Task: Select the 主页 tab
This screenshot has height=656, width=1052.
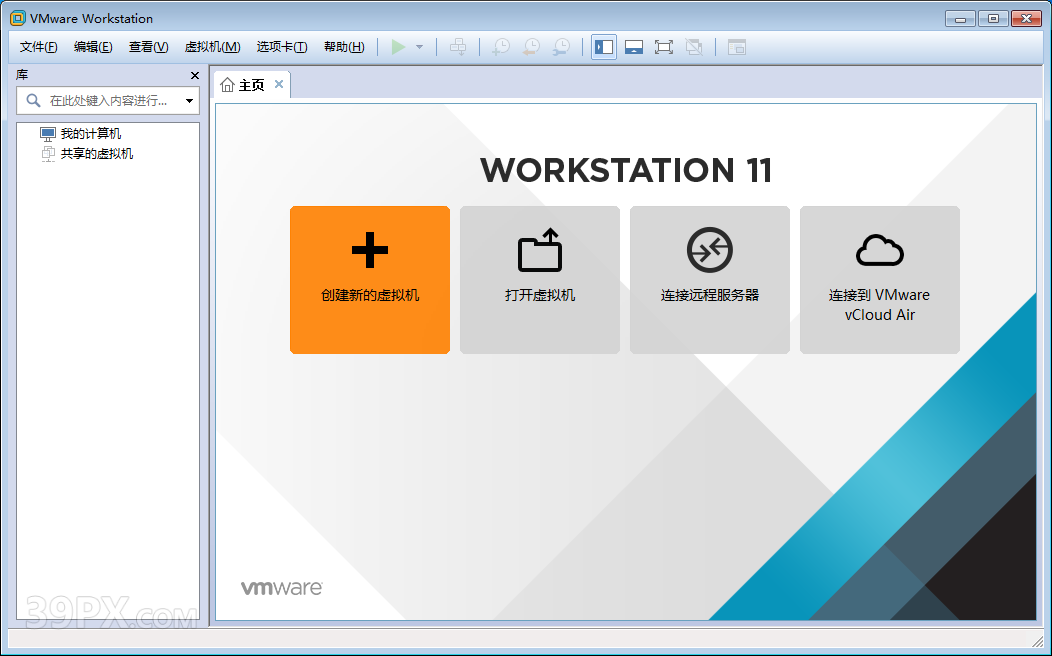Action: (x=252, y=85)
